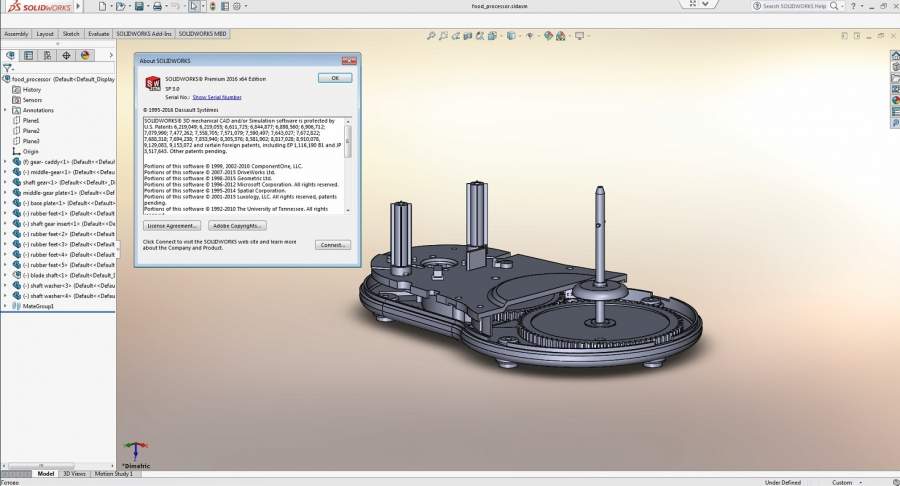The image size is (900, 486).
Task: Open the DisplayManager tab icon
Action: pos(85,56)
